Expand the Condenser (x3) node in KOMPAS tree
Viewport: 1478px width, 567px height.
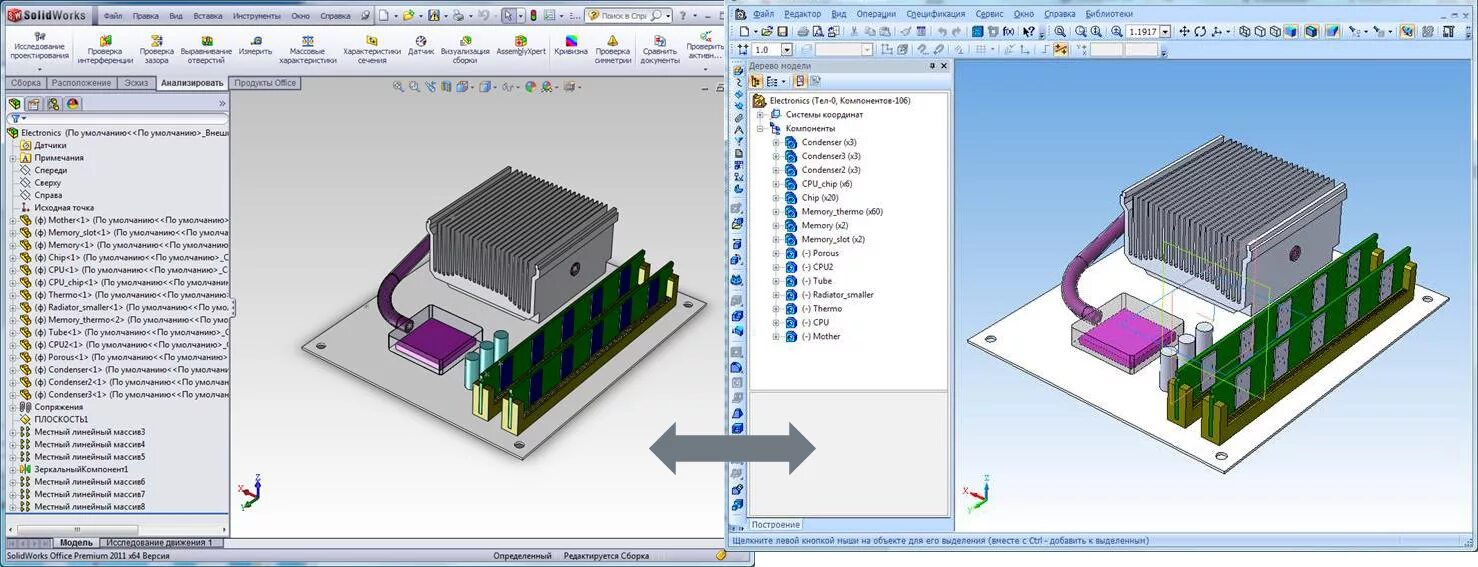pos(775,142)
